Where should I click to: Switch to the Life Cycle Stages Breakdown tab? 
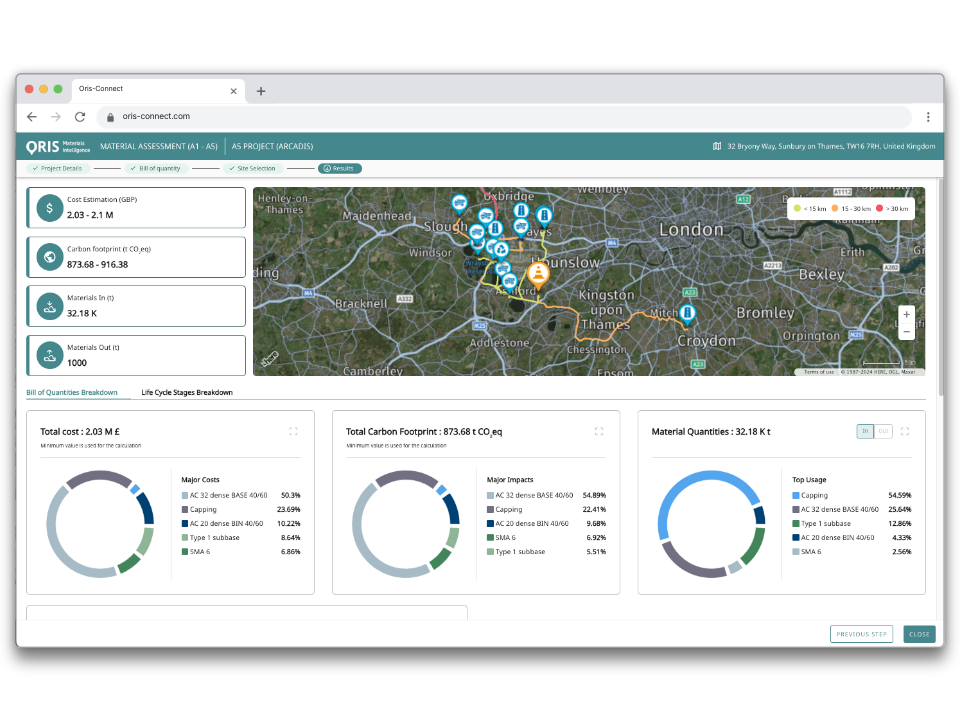[189, 392]
